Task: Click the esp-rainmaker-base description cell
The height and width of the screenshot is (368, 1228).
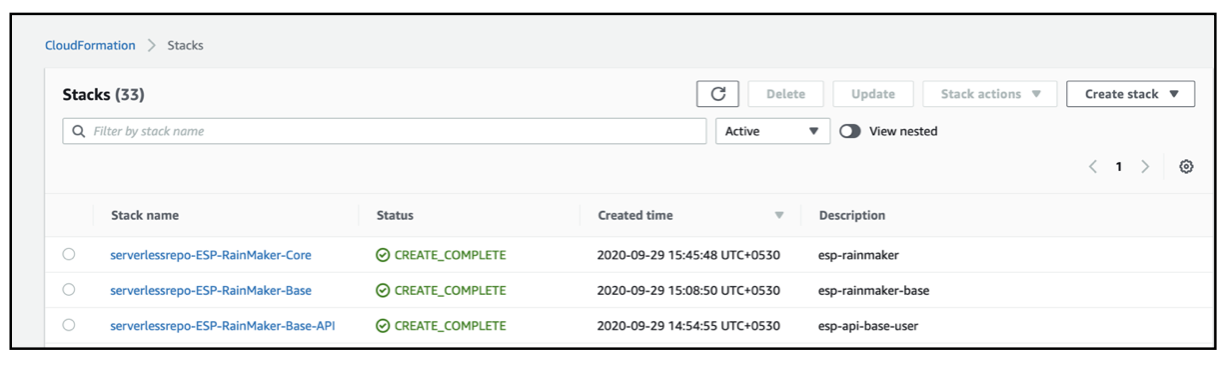Action: tap(875, 290)
